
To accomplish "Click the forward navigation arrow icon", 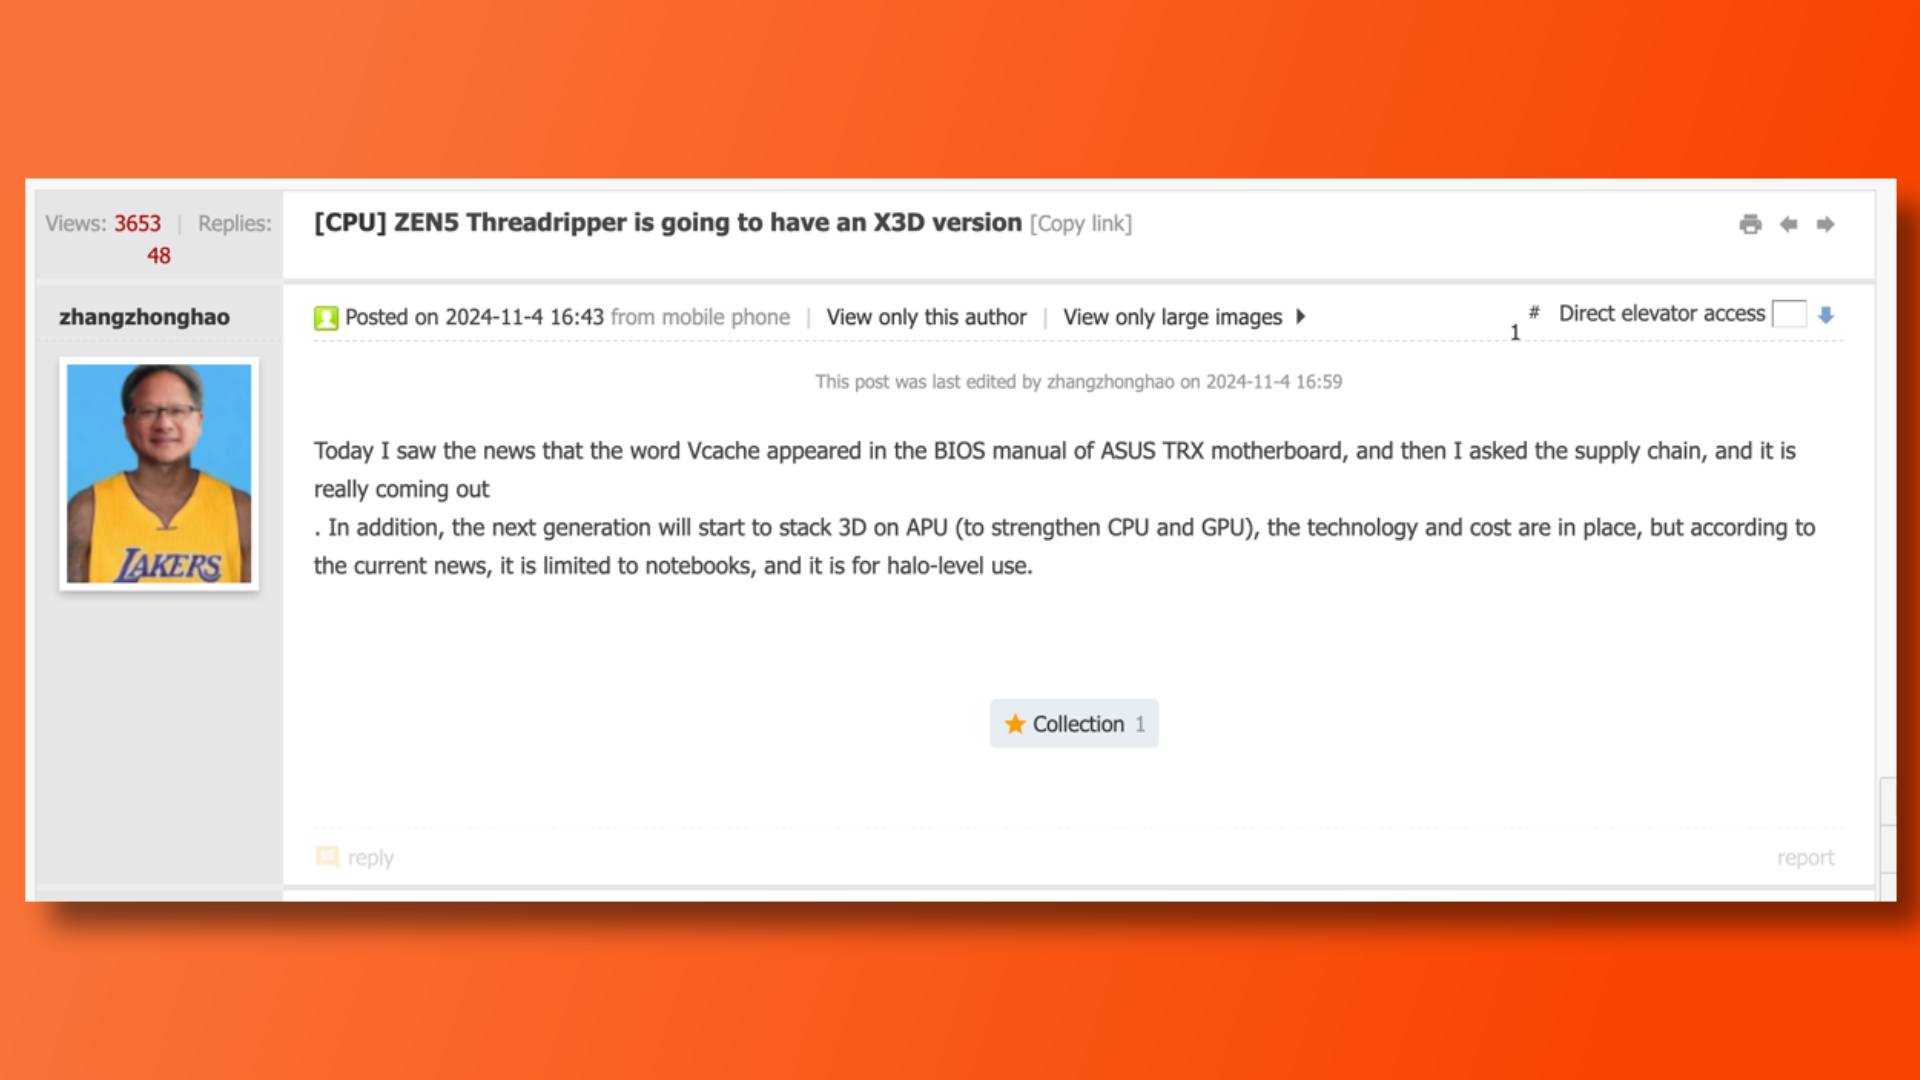I will 1825,224.
